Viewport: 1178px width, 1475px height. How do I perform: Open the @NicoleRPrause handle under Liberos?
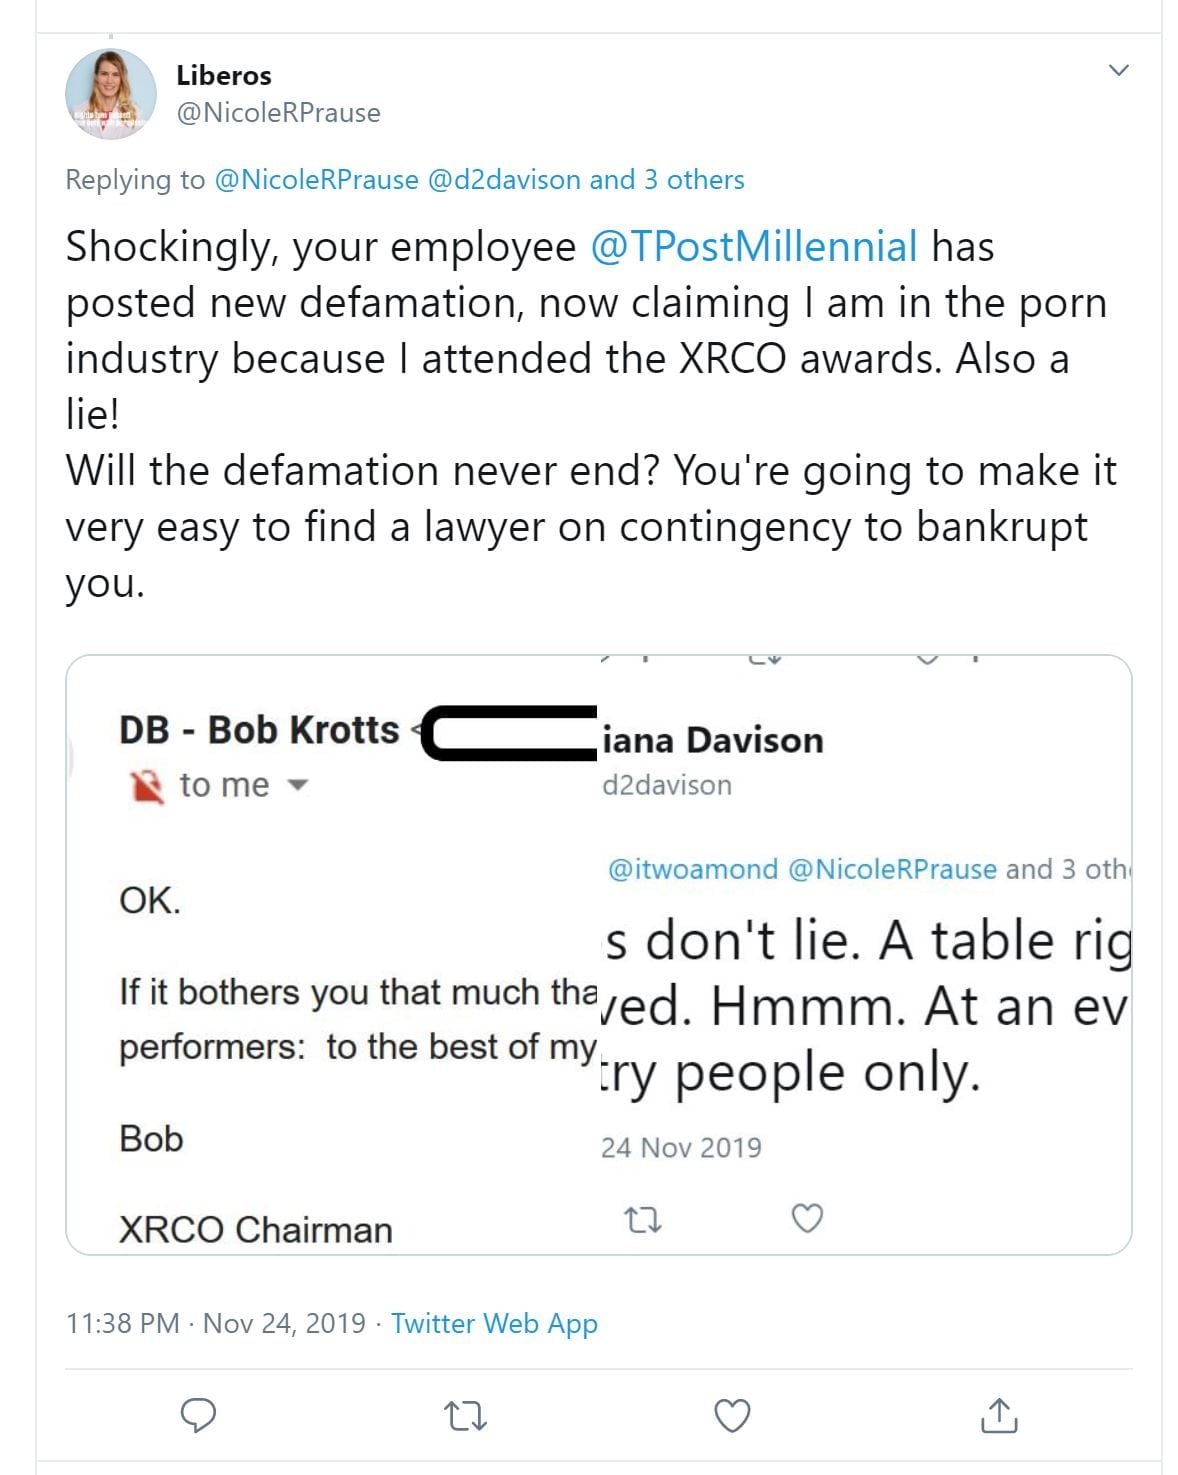coord(278,113)
